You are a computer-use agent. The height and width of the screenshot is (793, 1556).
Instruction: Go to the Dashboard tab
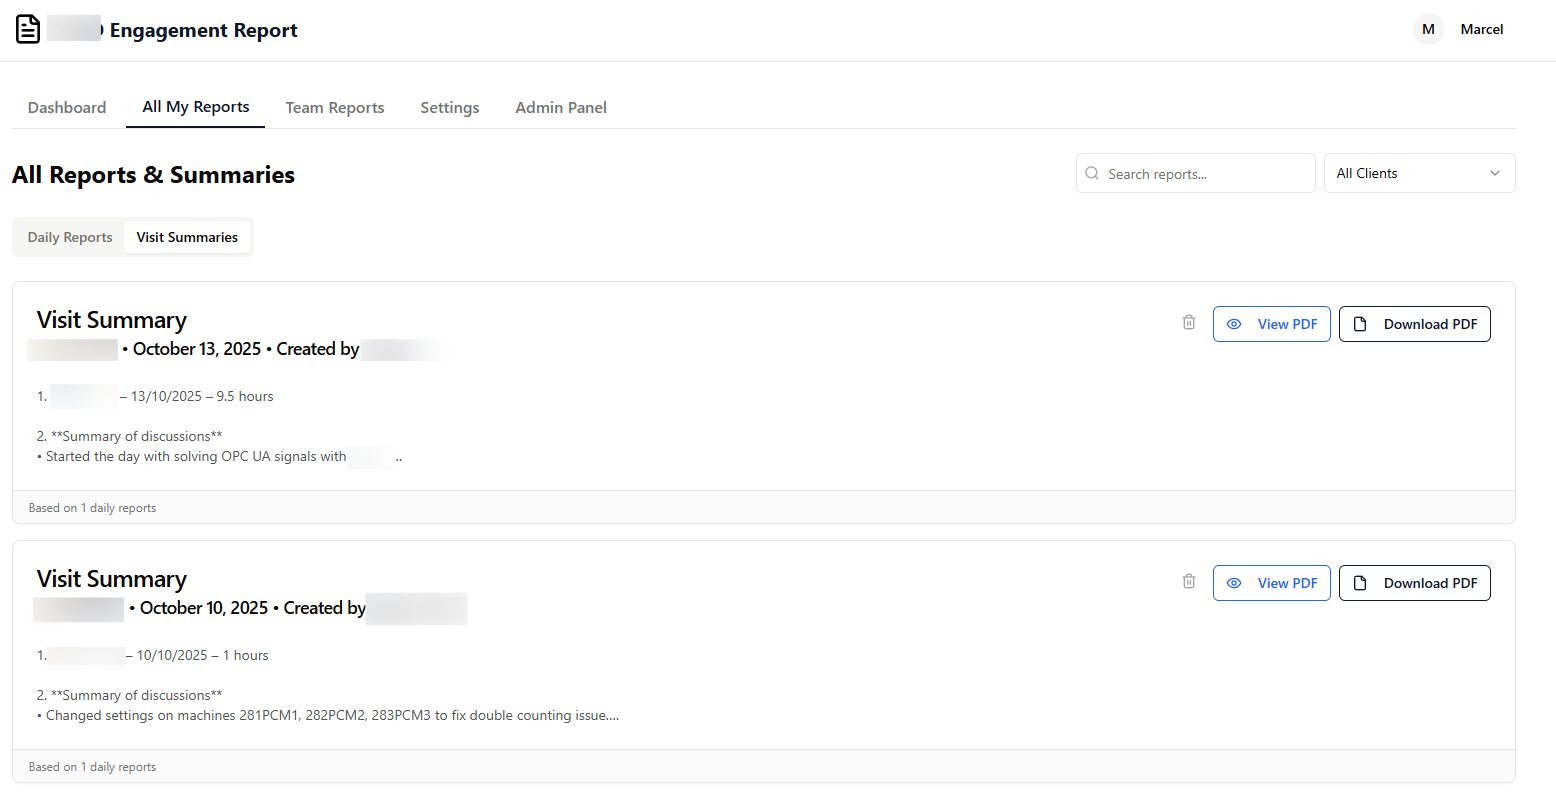click(67, 108)
